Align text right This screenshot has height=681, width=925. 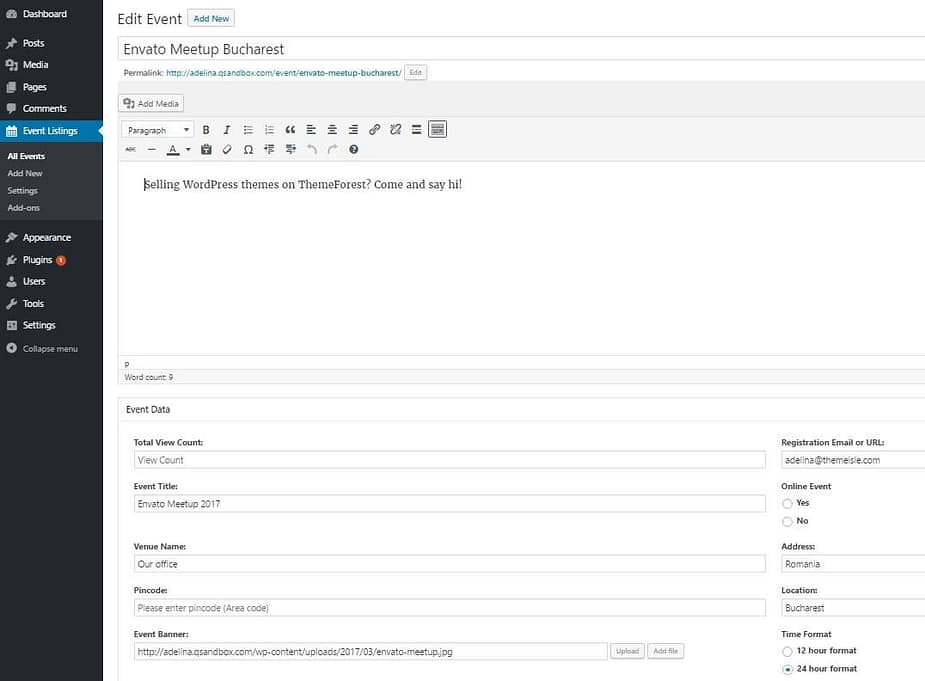coord(353,129)
